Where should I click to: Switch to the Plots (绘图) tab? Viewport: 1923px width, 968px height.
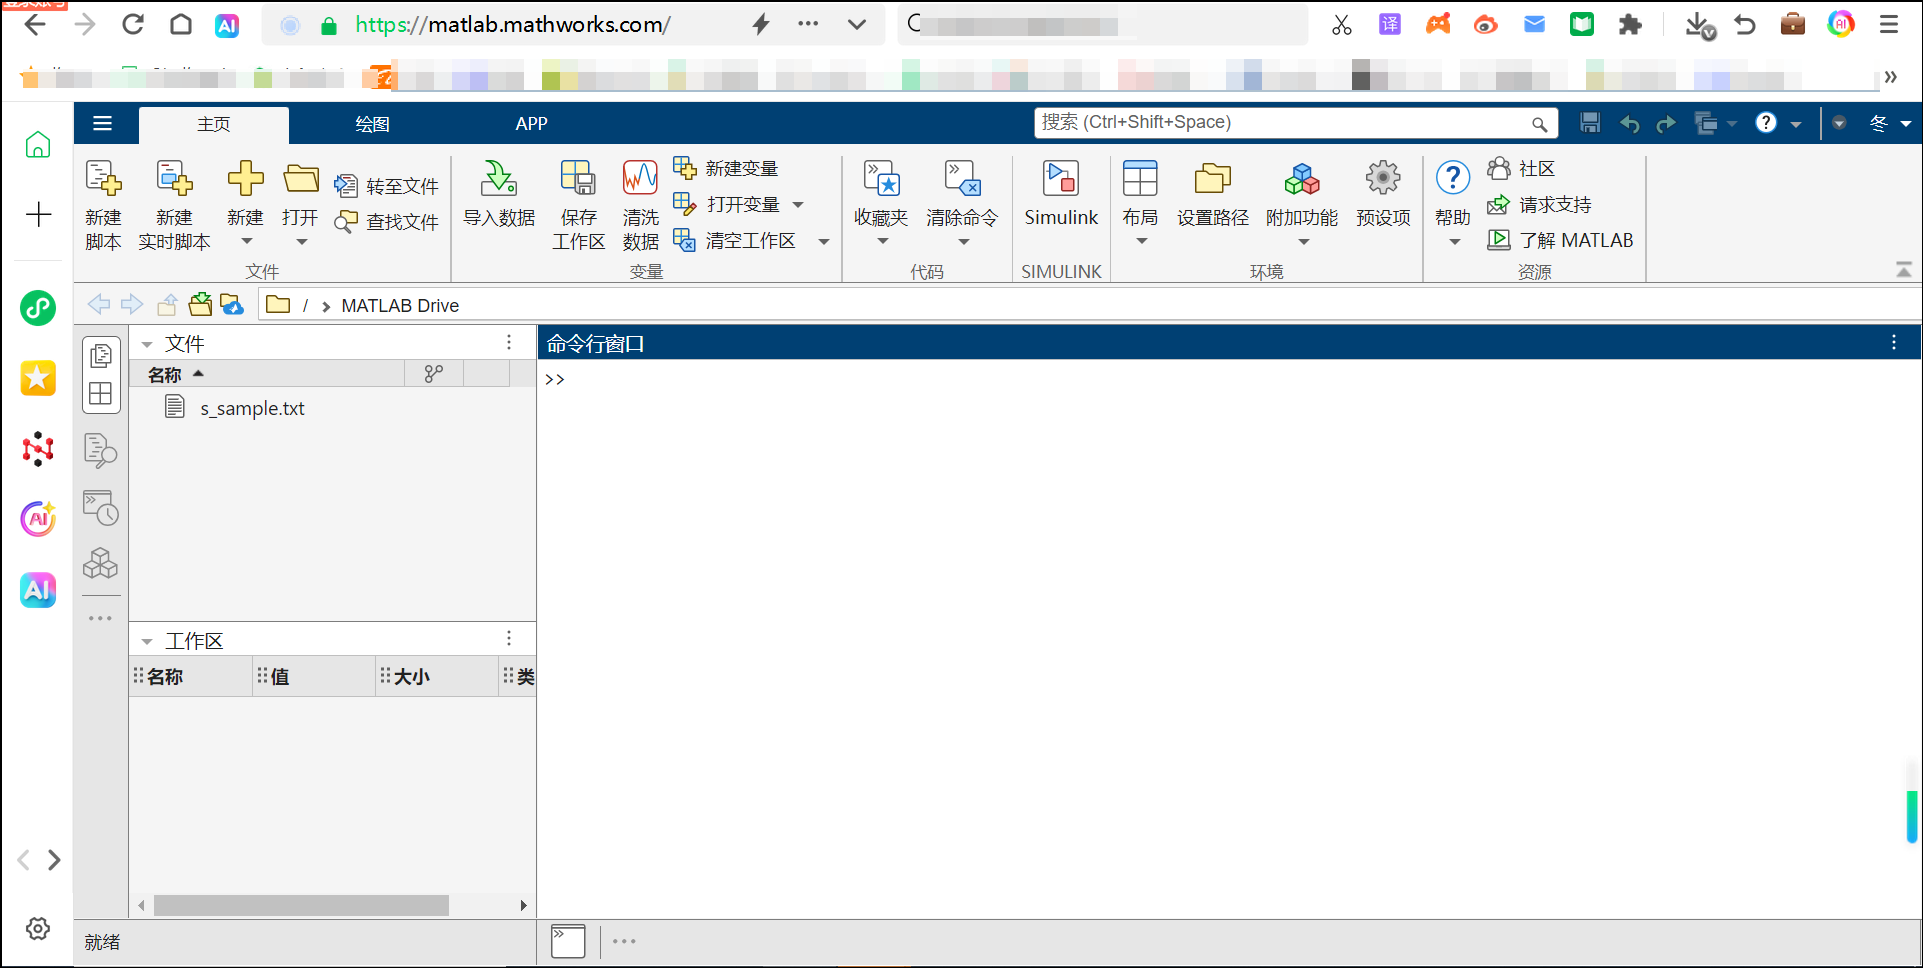[x=372, y=124]
